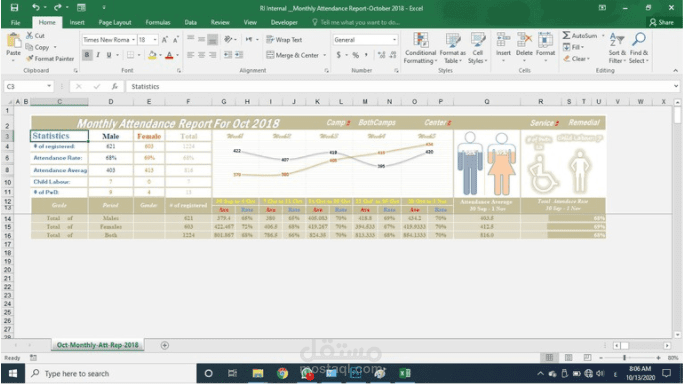The image size is (683, 384).
Task: Toggle Underline formatting
Action: point(109,55)
